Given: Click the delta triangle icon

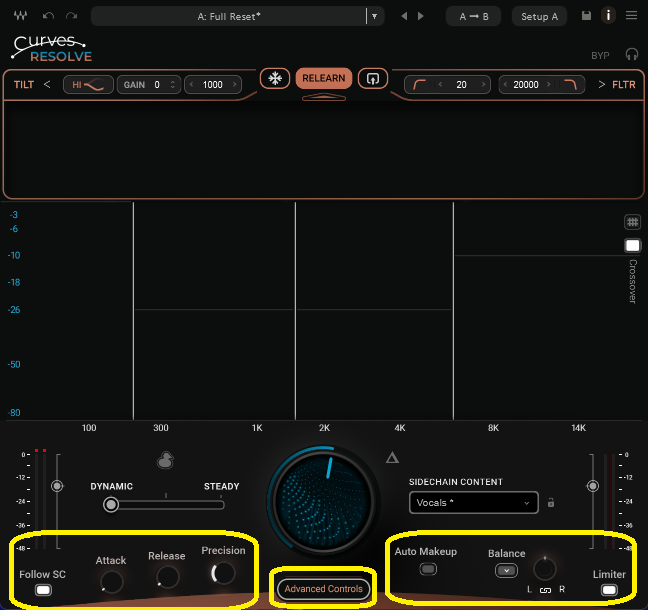Looking at the screenshot, I should 393,458.
